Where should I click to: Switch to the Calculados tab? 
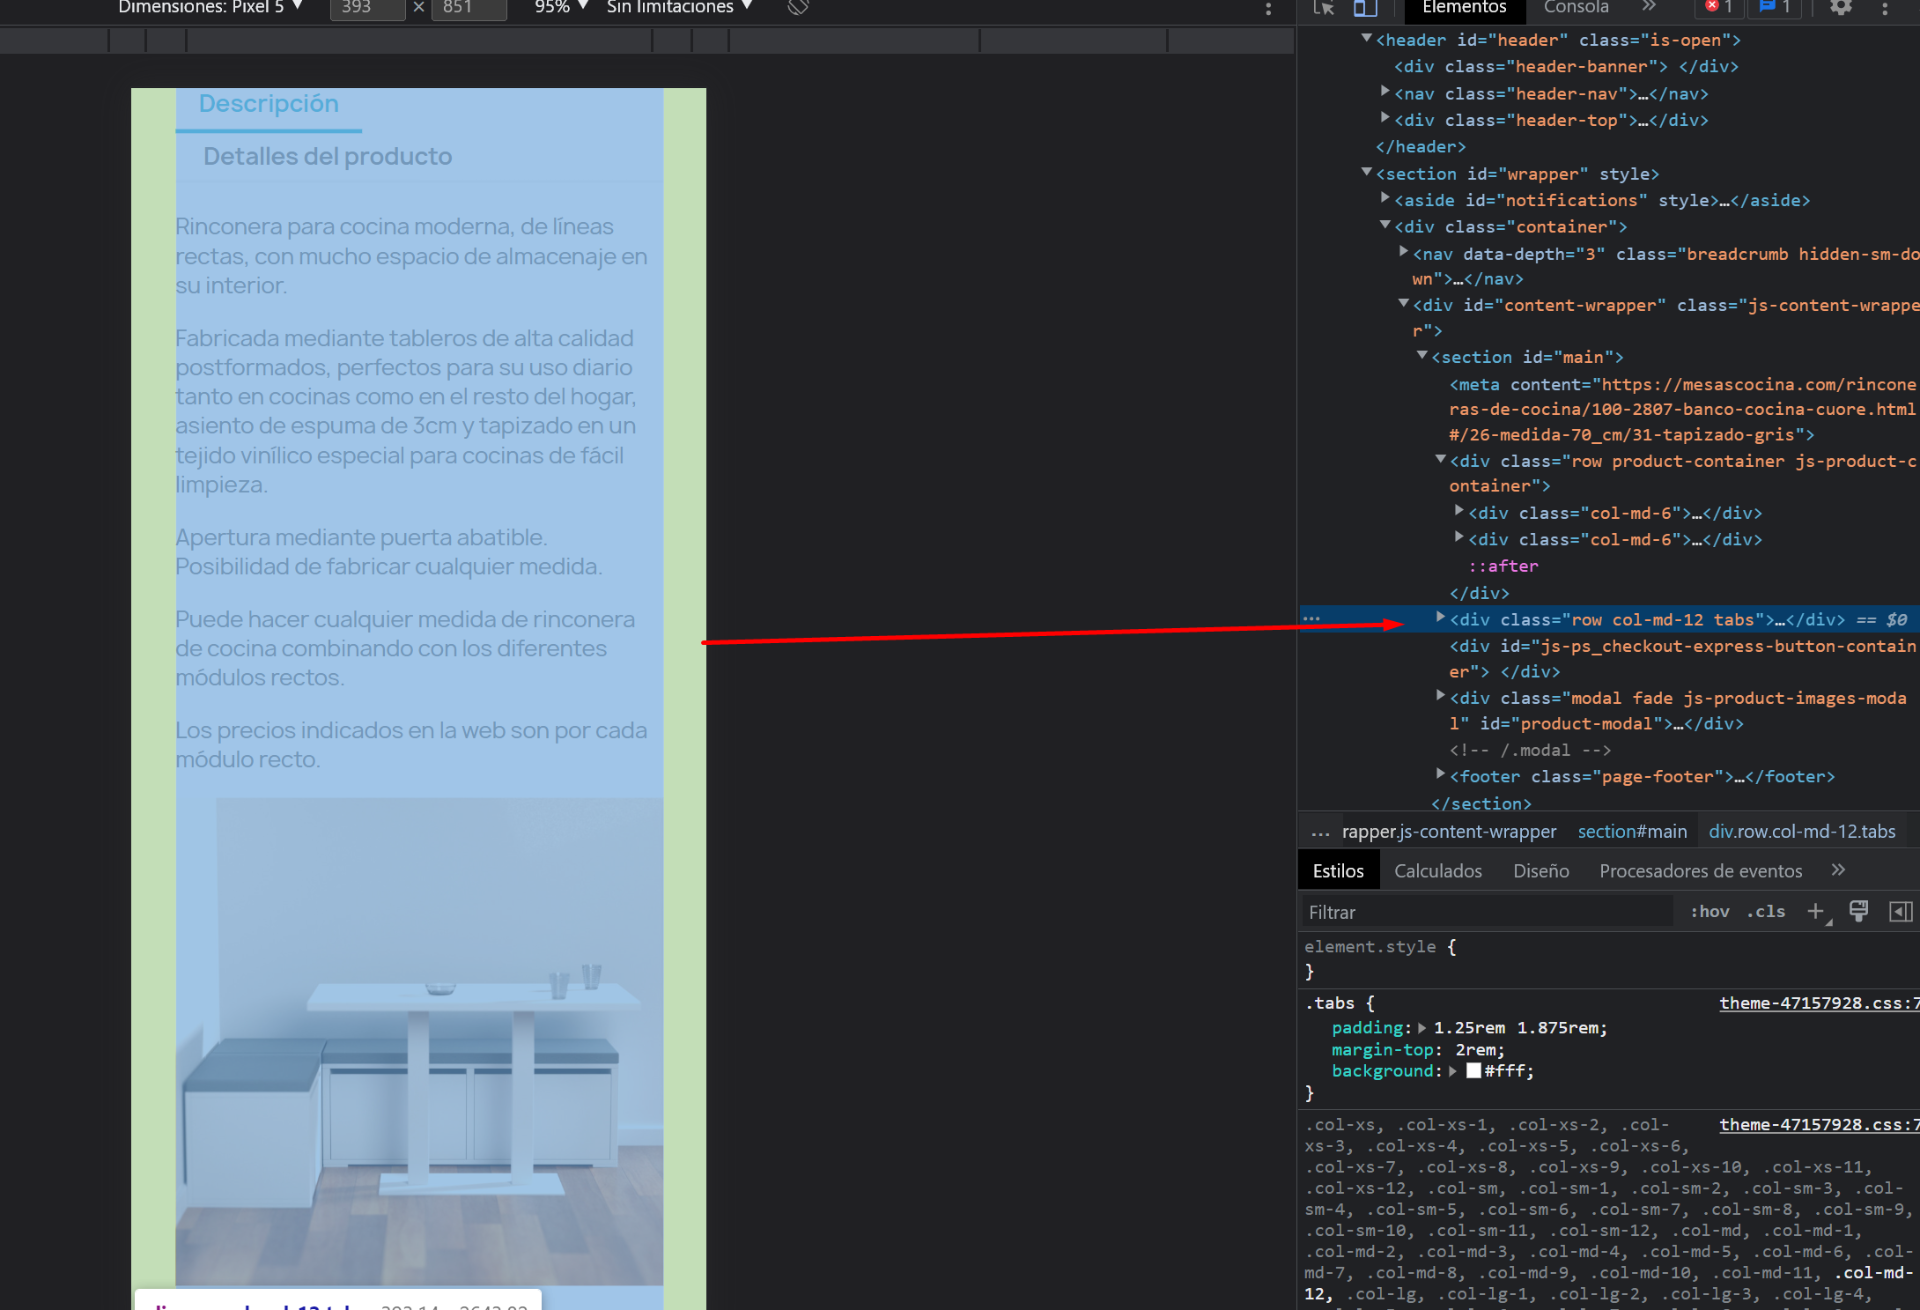click(x=1438, y=871)
